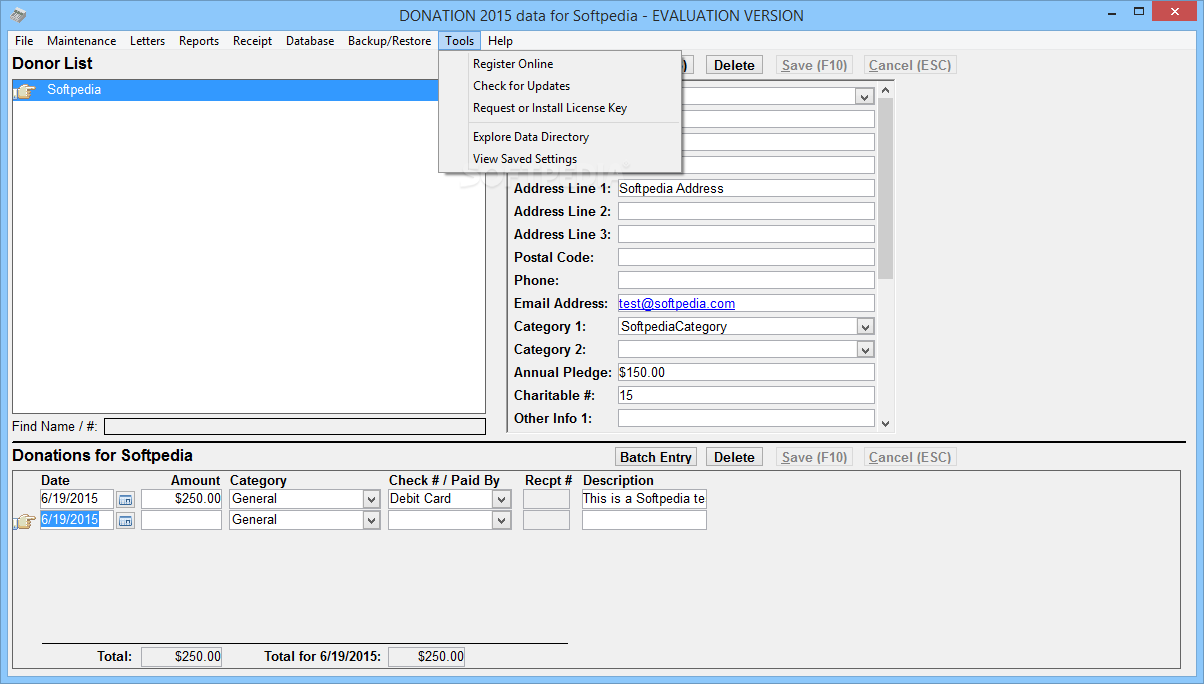Expand the Category 2 dropdown
This screenshot has height=684, width=1204.
coord(865,350)
